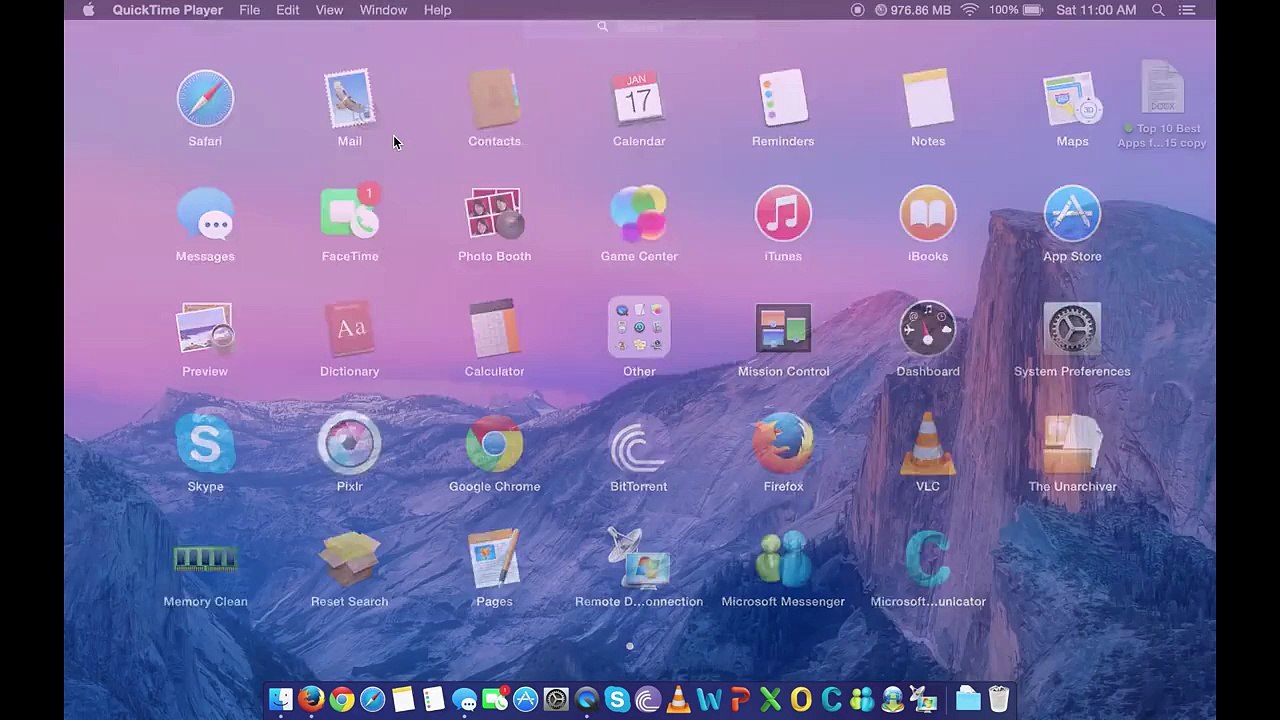The image size is (1280, 720).
Task: Launch Photo Booth
Action: 494,214
